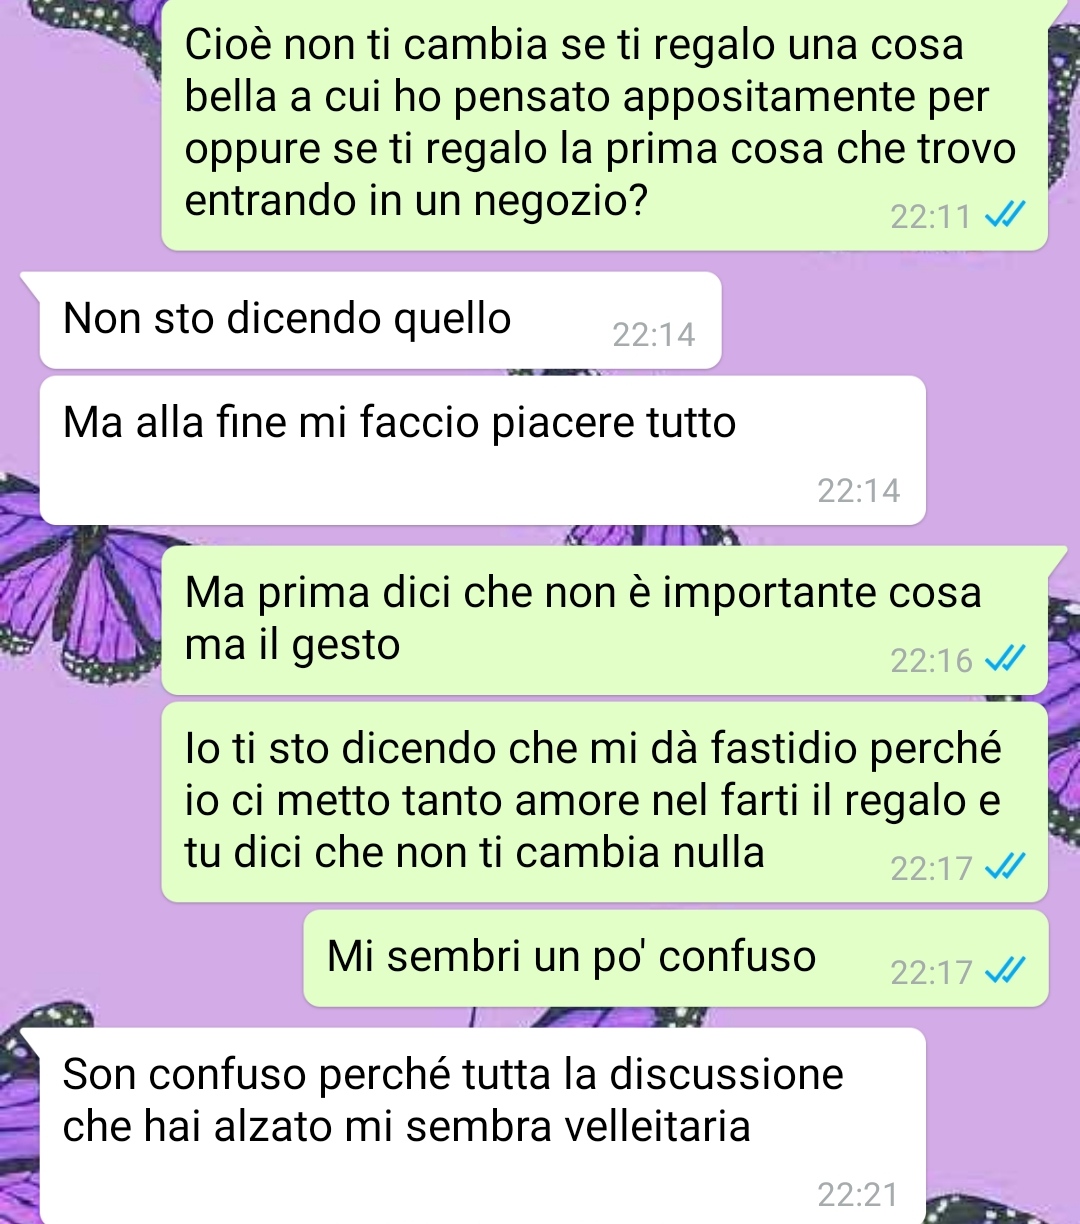Tap the read ticks beside 22:16

click(x=1005, y=659)
